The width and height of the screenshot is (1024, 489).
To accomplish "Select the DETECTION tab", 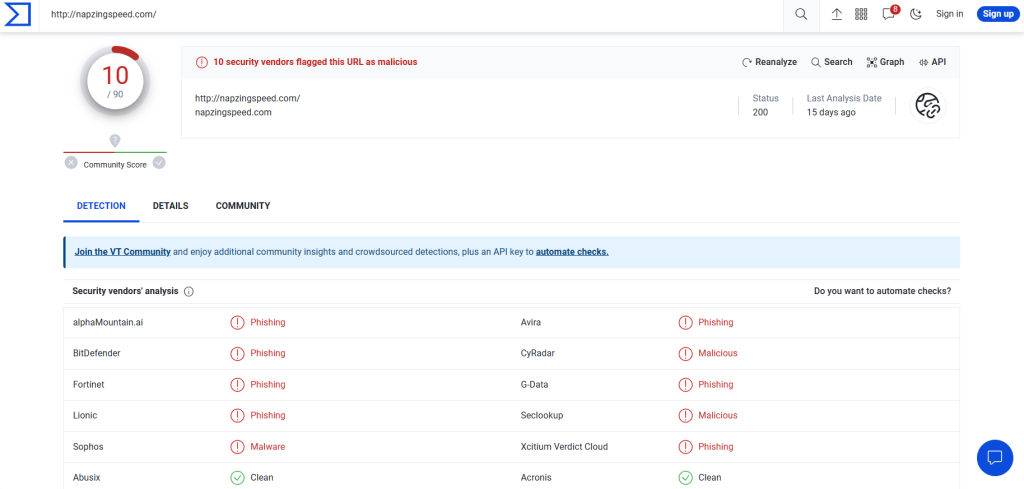I will 101,206.
